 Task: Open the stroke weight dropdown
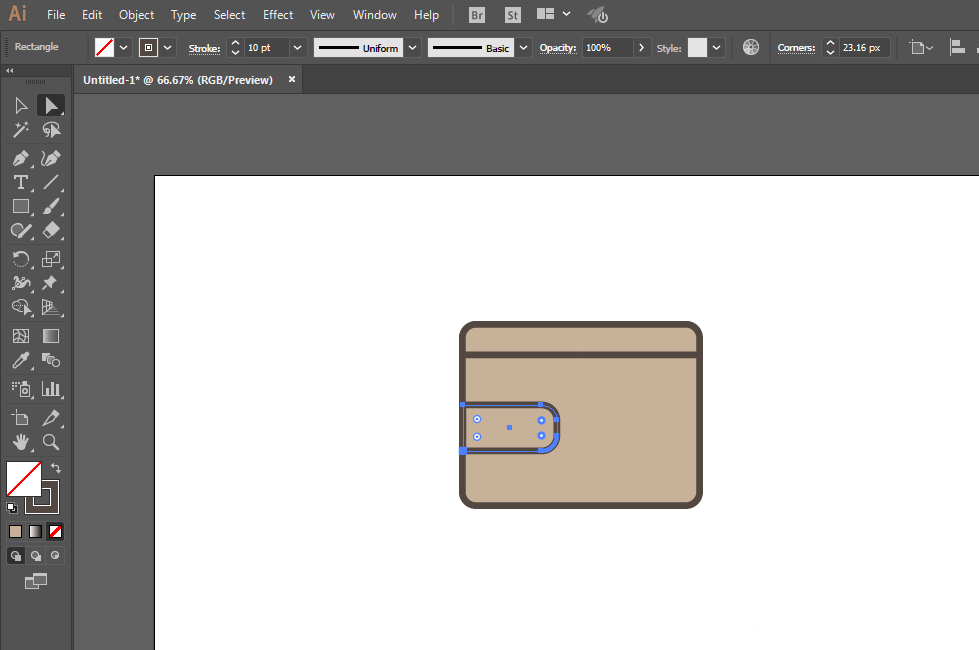[297, 47]
